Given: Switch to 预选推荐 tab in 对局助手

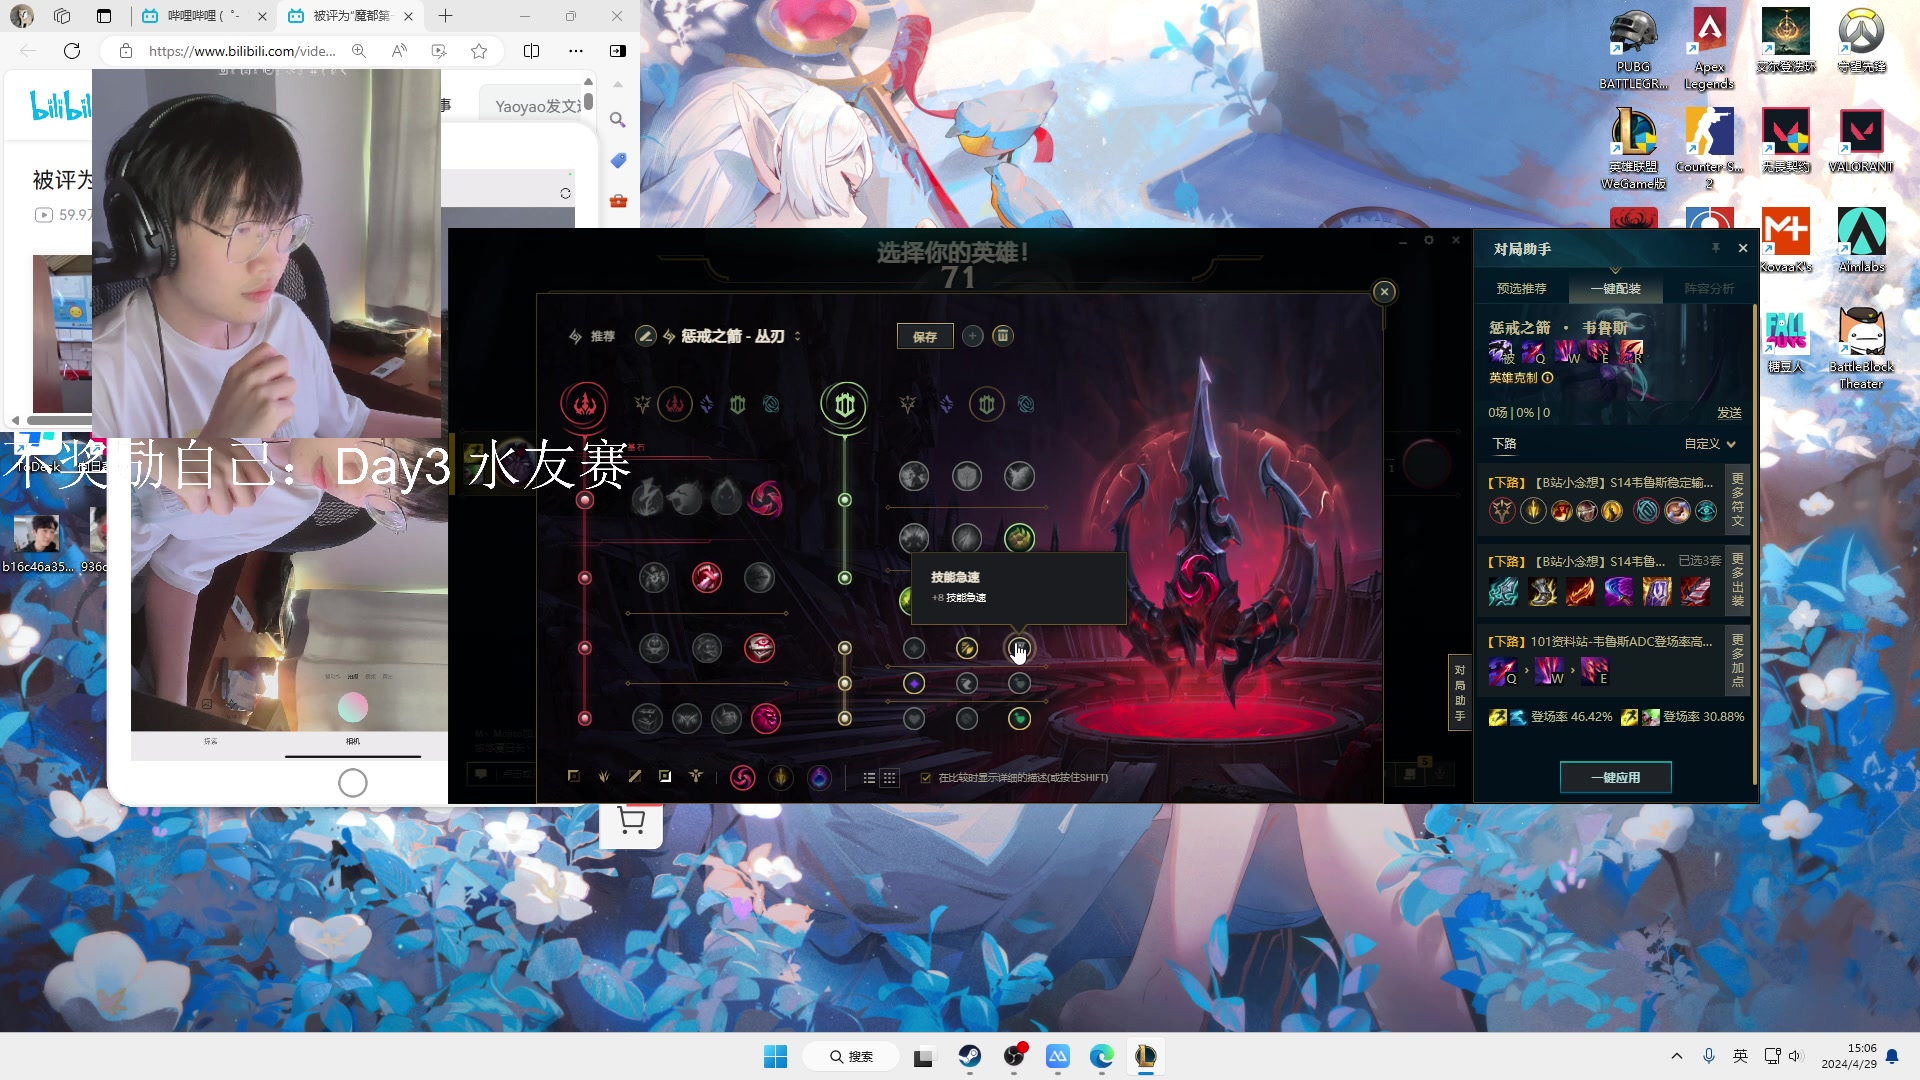Looking at the screenshot, I should click(1521, 288).
